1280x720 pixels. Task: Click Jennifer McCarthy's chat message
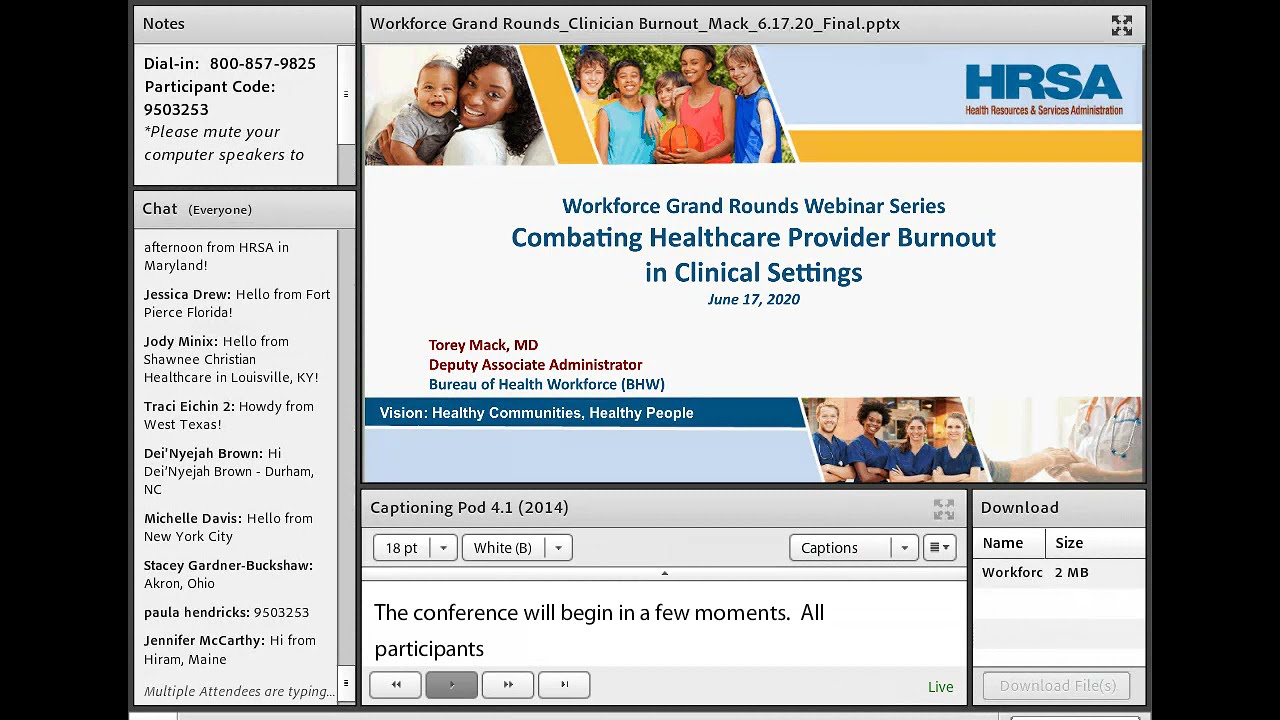230,650
